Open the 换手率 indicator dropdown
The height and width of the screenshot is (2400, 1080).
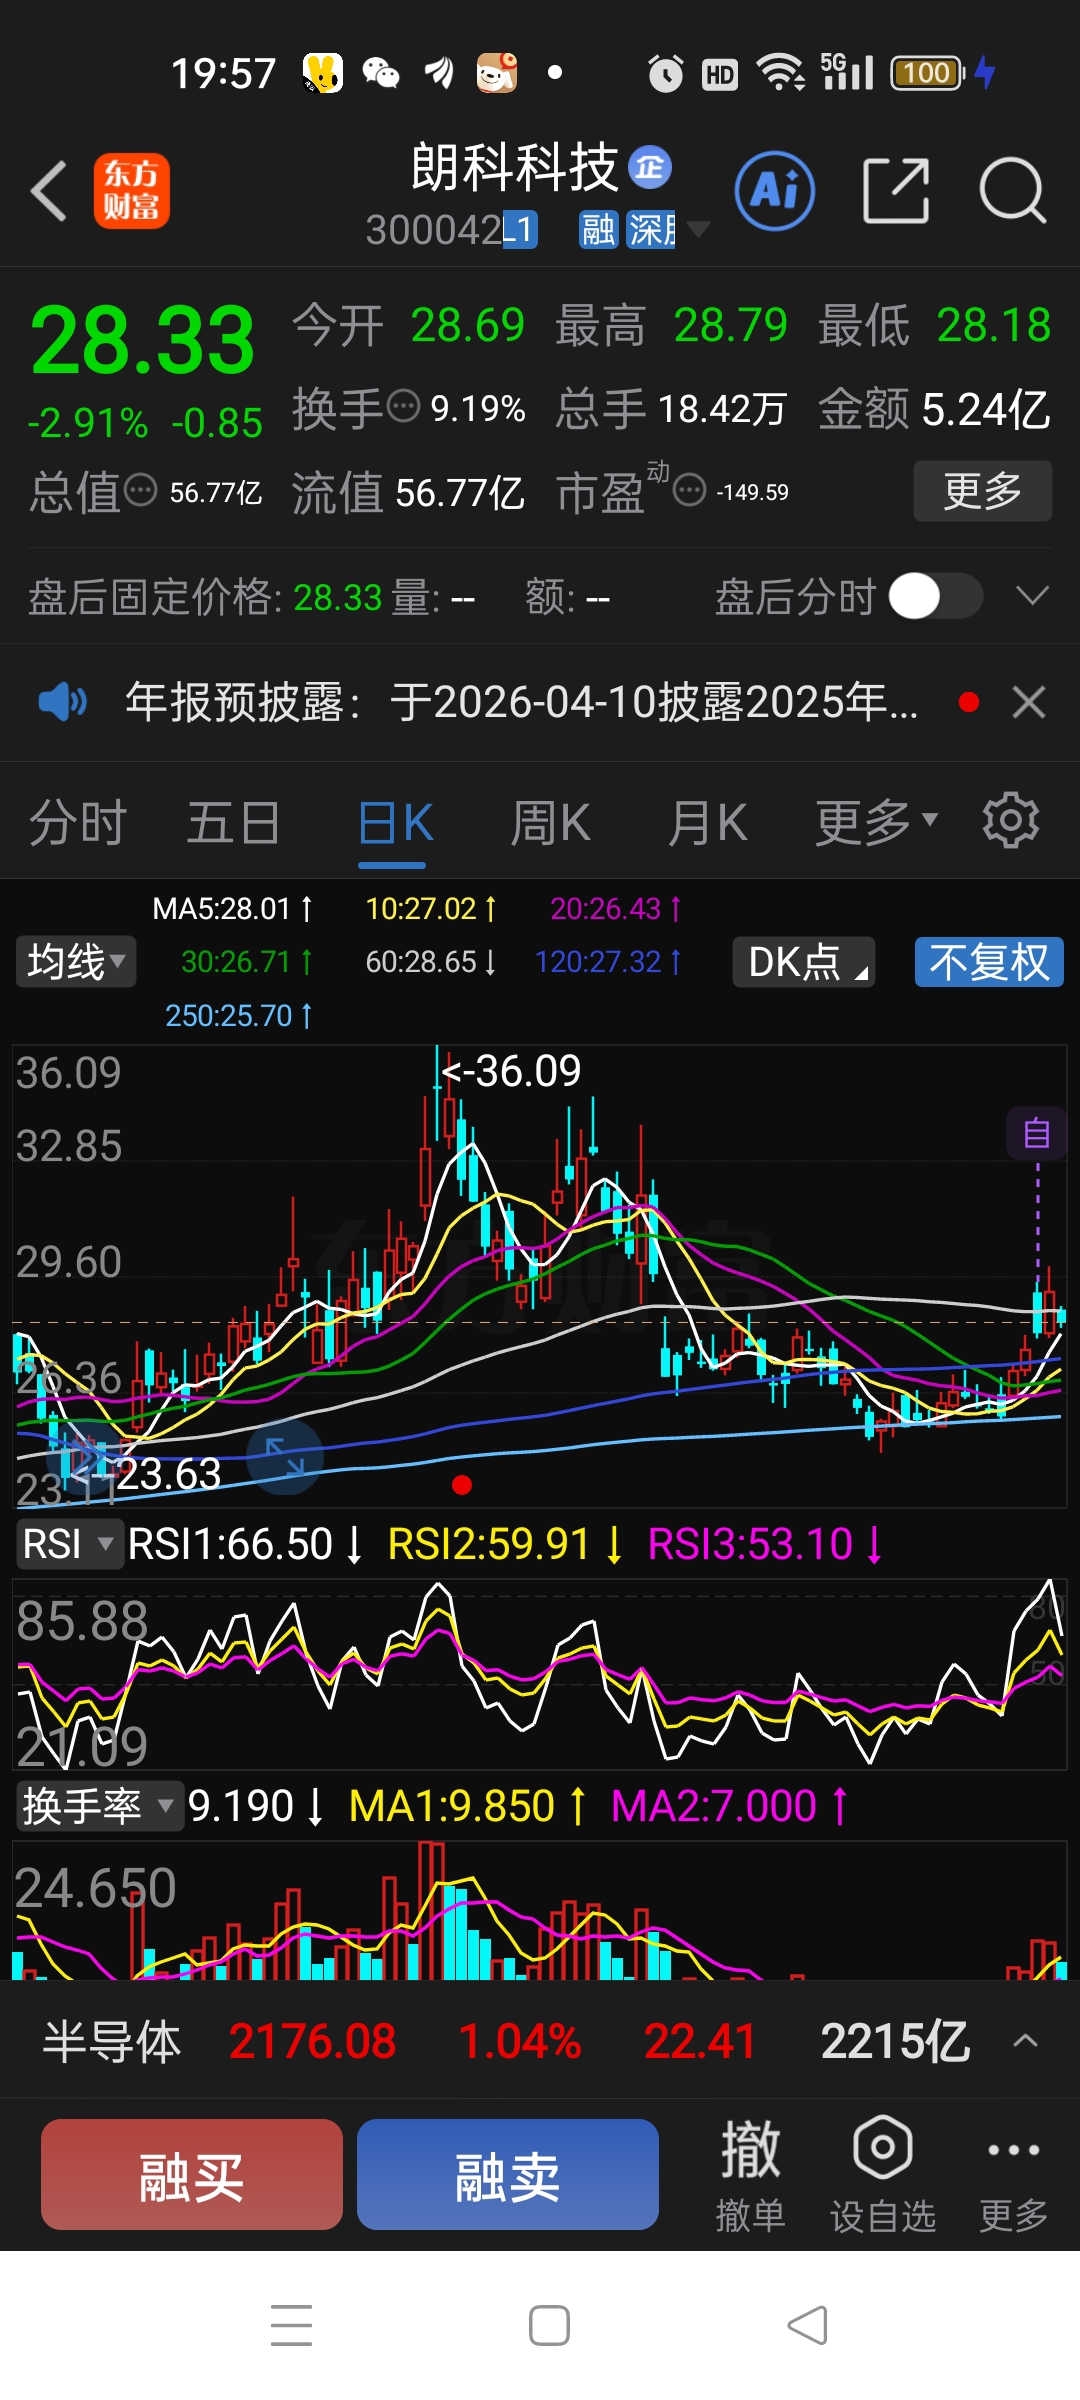click(x=99, y=1806)
